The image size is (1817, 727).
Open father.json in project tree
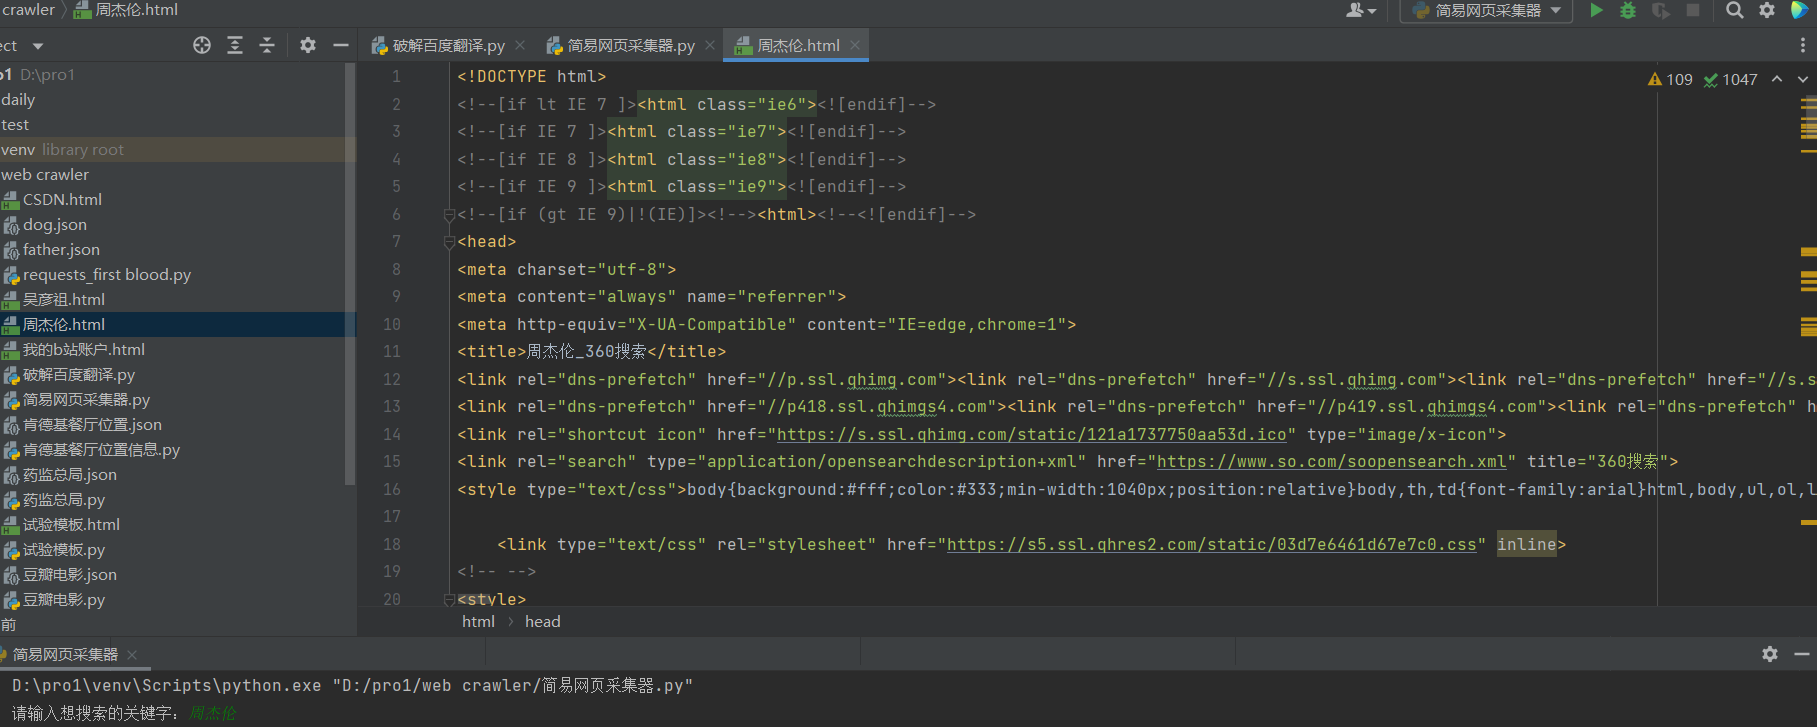pyautogui.click(x=61, y=250)
